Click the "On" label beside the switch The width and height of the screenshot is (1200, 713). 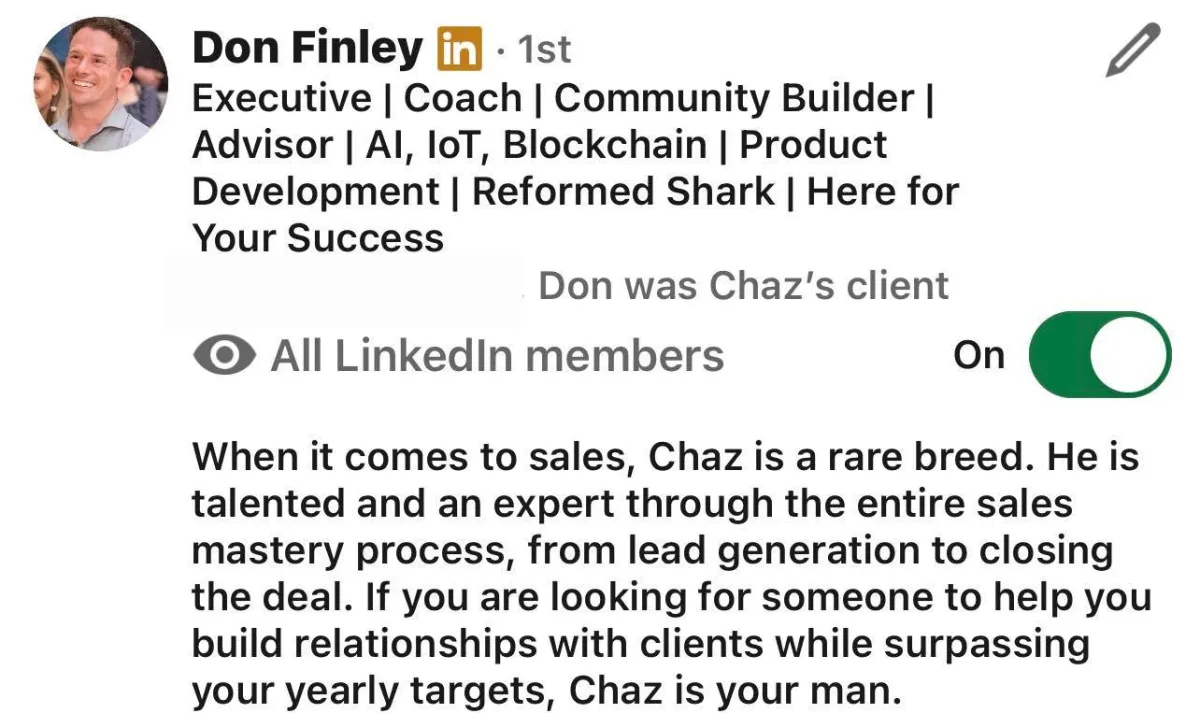(x=978, y=355)
